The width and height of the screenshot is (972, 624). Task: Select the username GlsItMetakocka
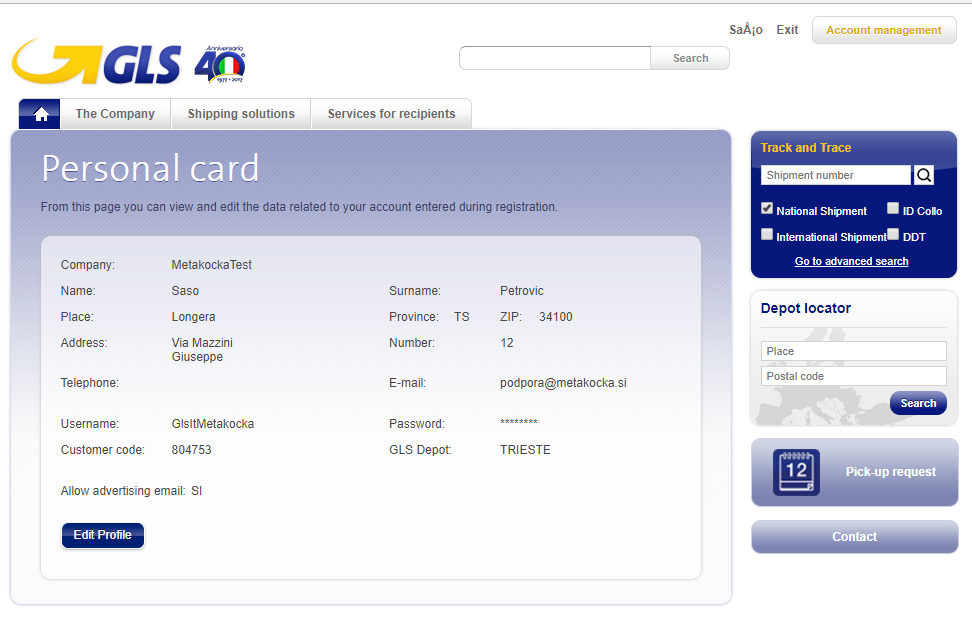(213, 424)
